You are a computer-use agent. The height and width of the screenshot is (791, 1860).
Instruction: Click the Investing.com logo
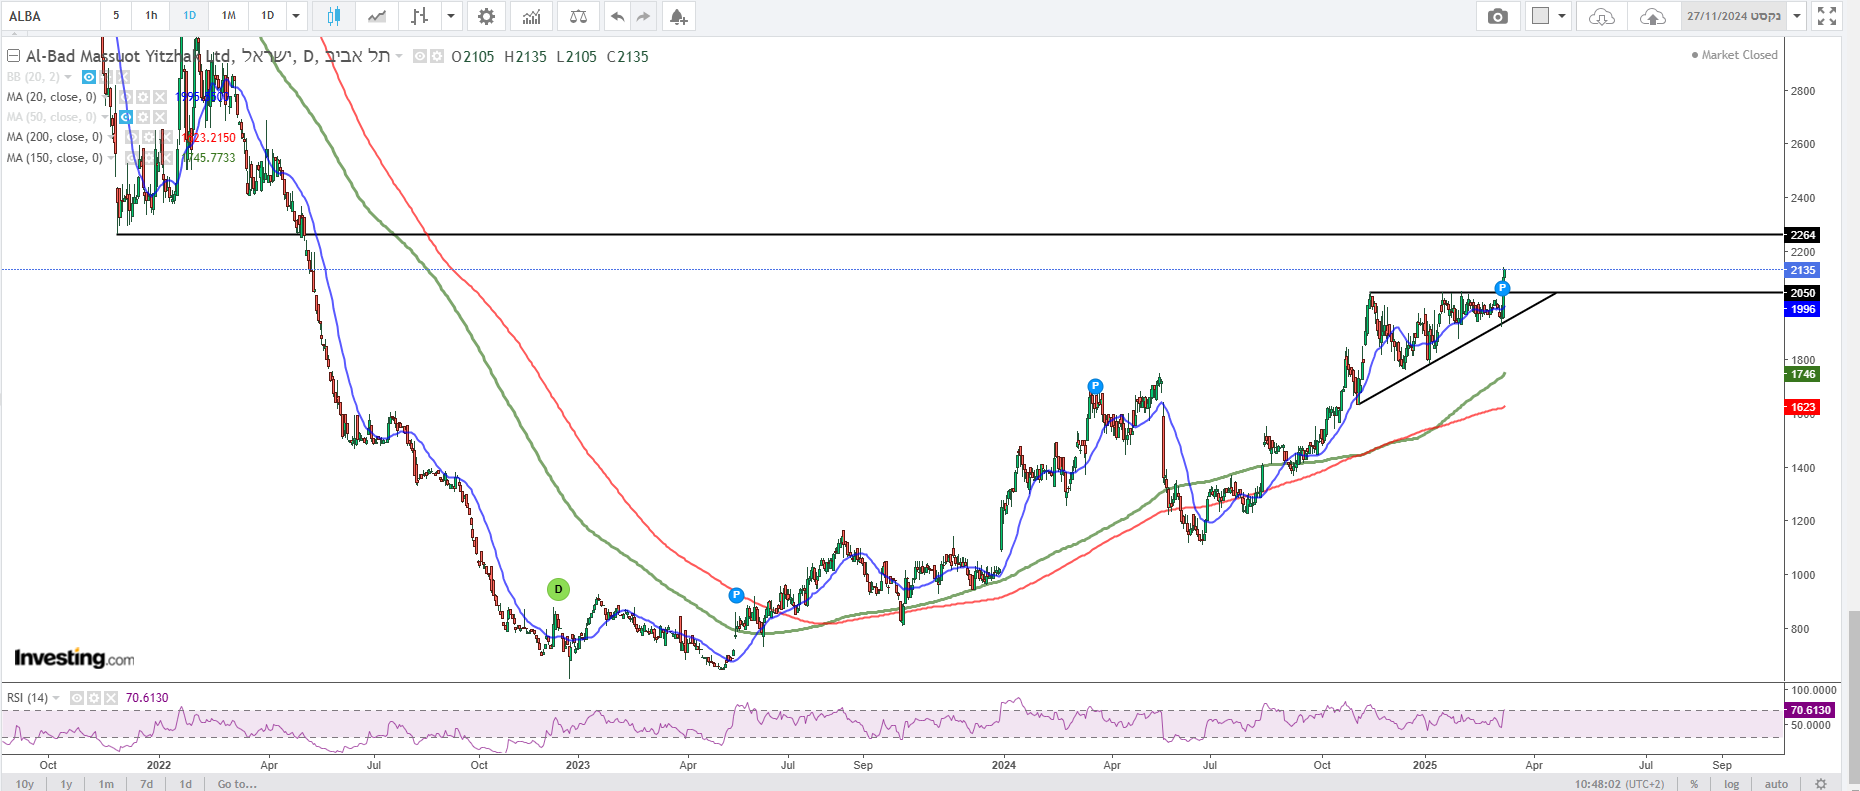[74, 658]
